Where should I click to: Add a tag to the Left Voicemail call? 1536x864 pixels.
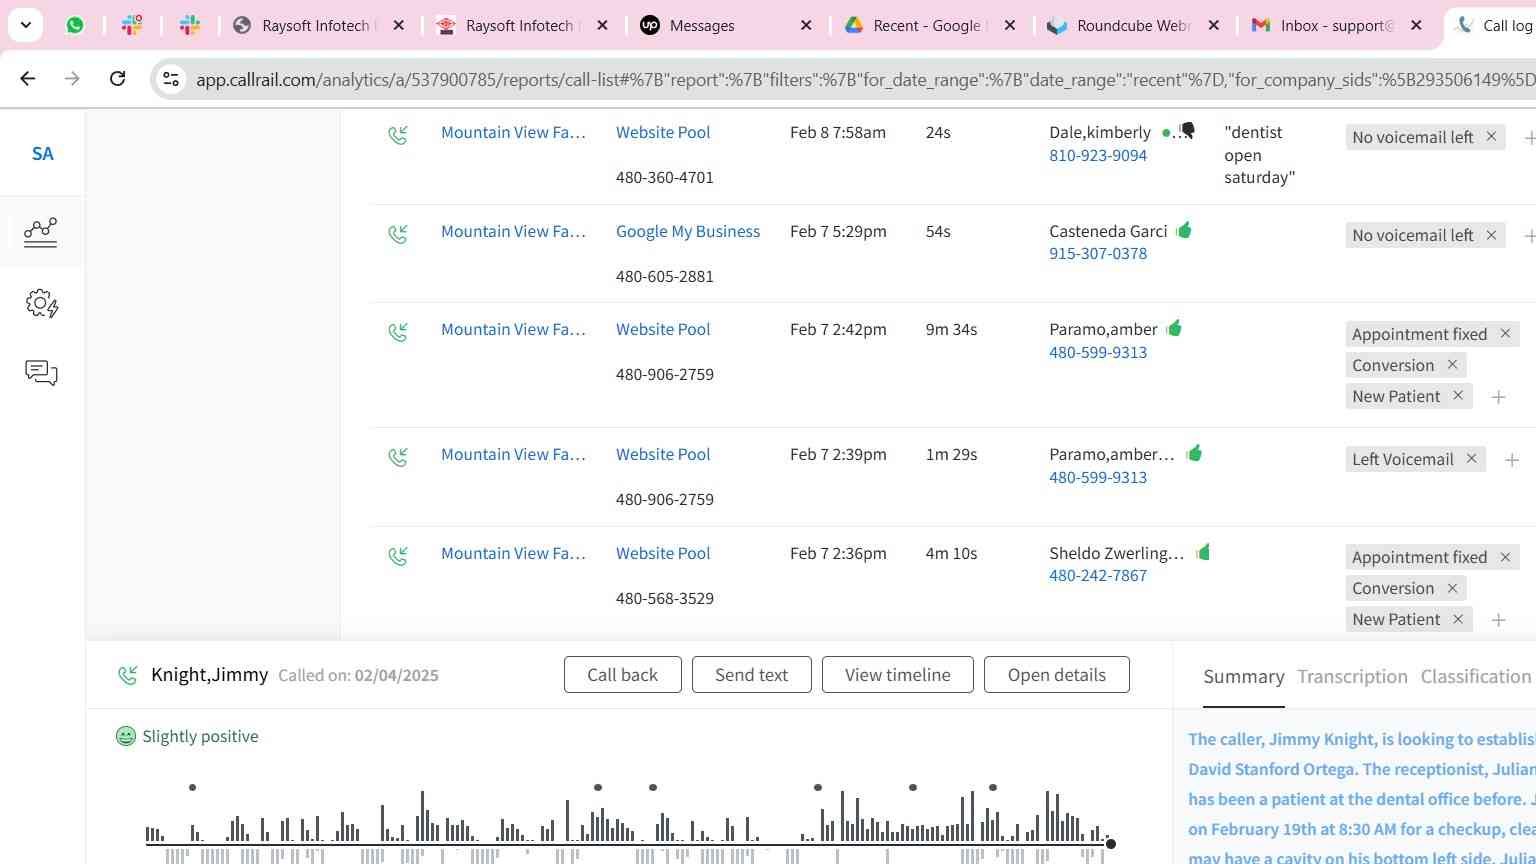click(1512, 460)
